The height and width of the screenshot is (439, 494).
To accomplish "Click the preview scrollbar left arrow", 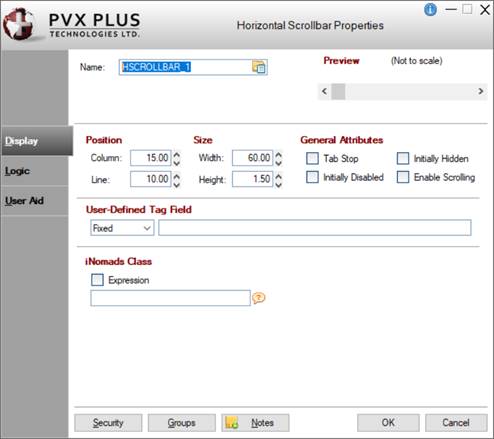I will pos(324,91).
